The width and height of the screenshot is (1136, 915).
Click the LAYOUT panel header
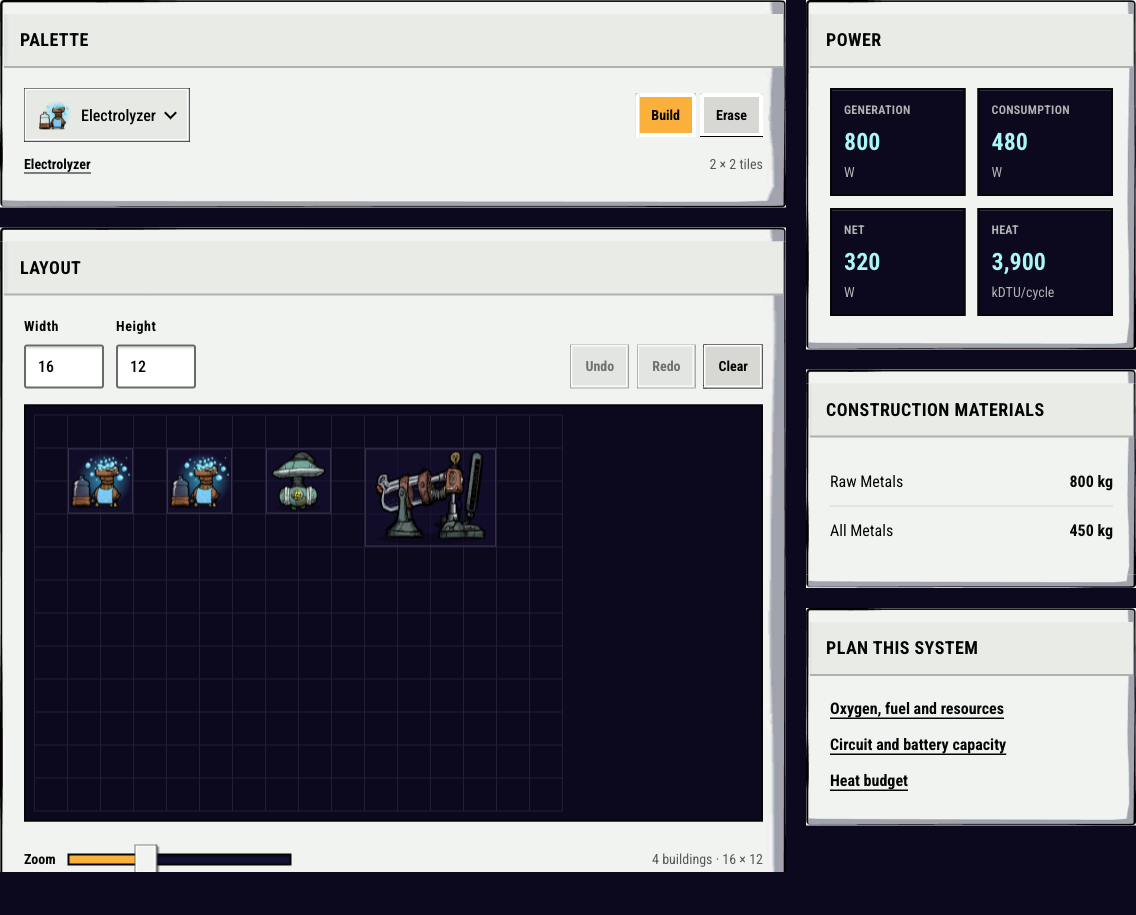393,268
